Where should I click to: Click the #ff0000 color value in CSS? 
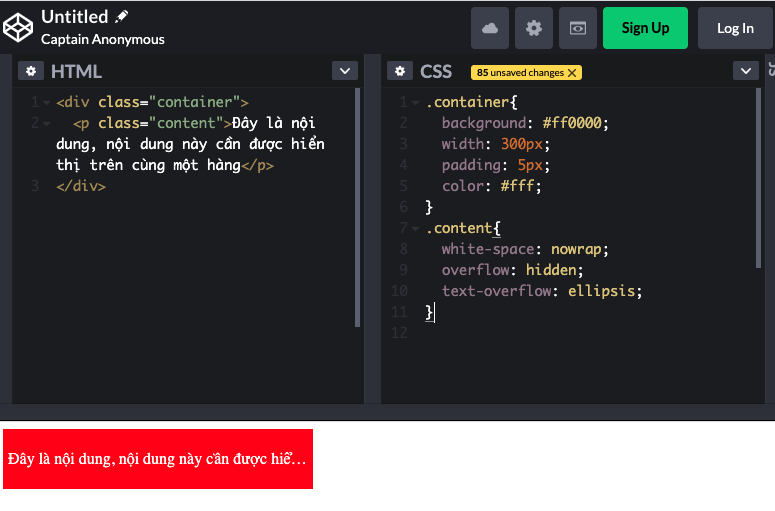tap(575, 123)
